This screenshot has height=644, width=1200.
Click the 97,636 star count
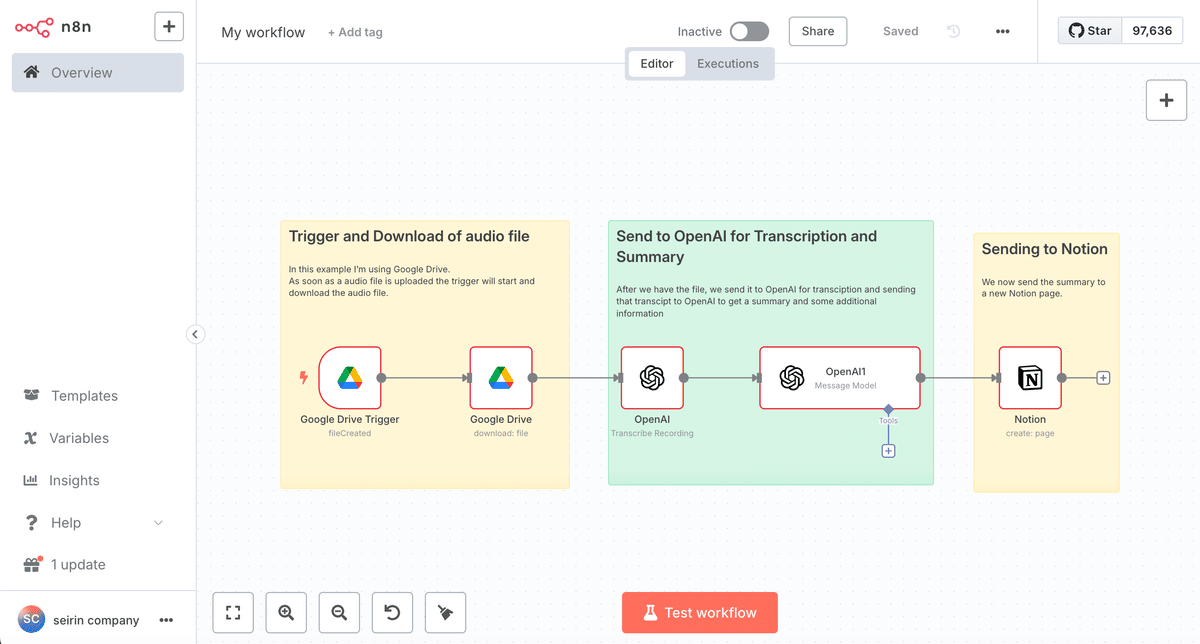tap(1152, 31)
